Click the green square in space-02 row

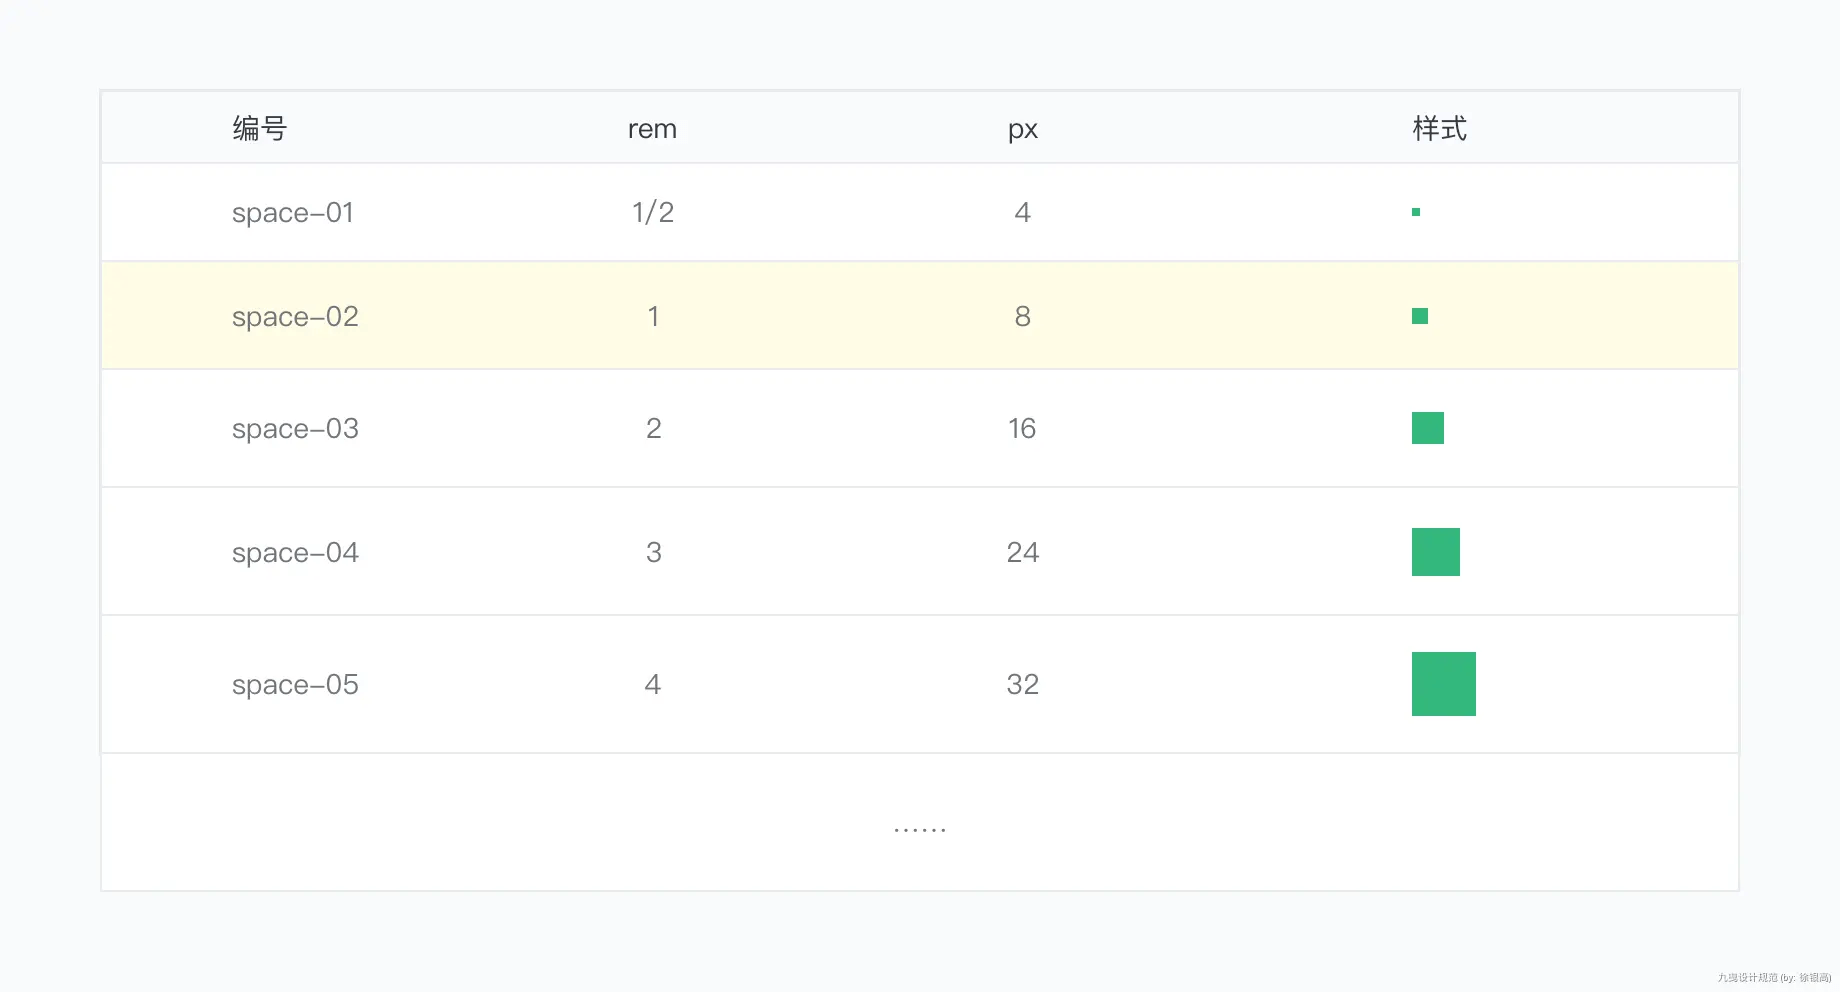pos(1420,316)
